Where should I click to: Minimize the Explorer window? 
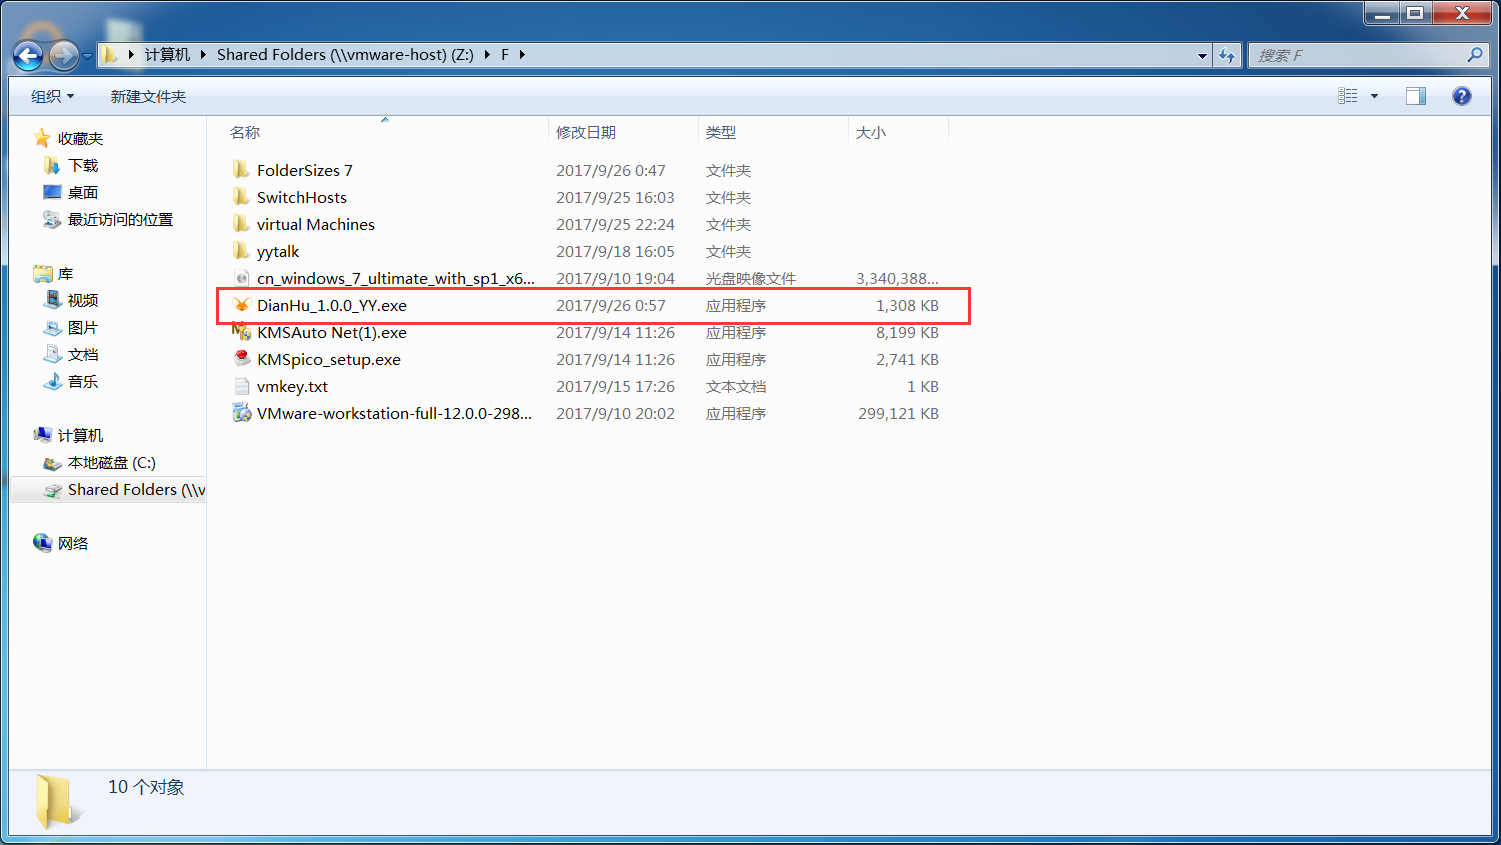[x=1383, y=13]
